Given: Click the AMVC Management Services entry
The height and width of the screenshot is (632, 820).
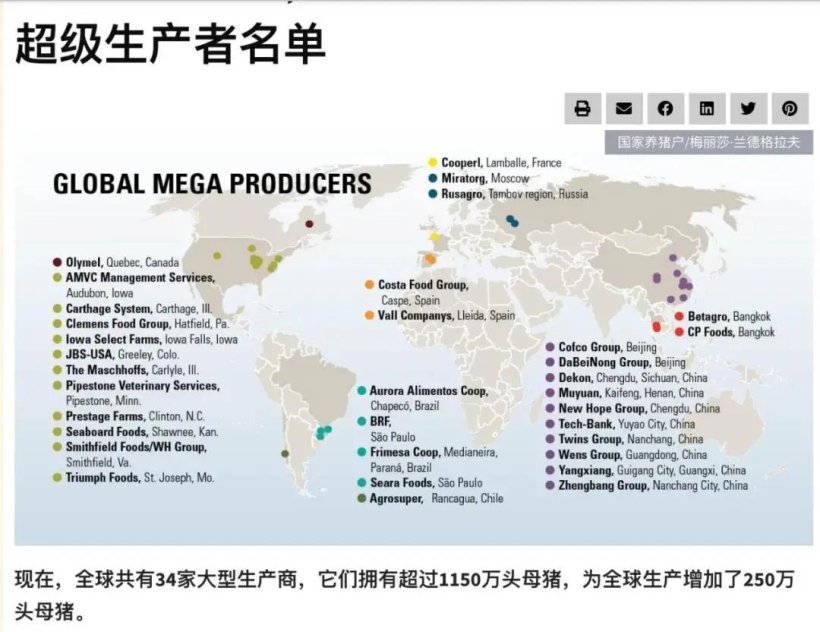Looking at the screenshot, I should click(134, 285).
